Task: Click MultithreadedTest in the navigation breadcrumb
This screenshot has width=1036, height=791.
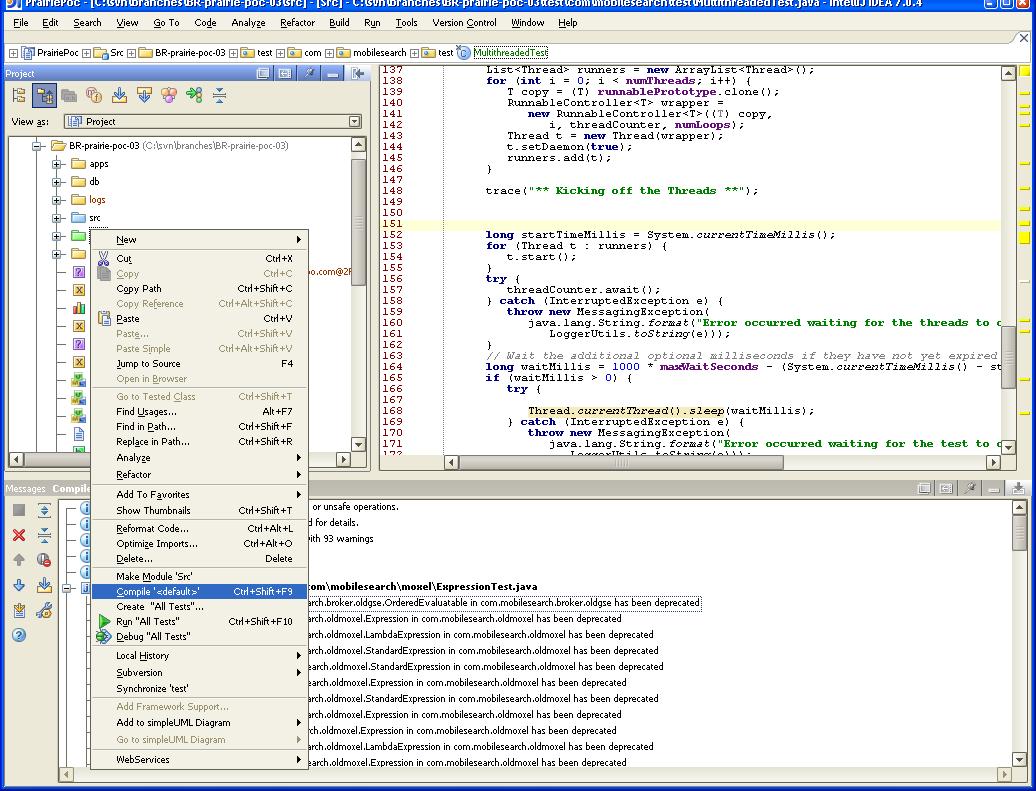Action: (x=510, y=52)
